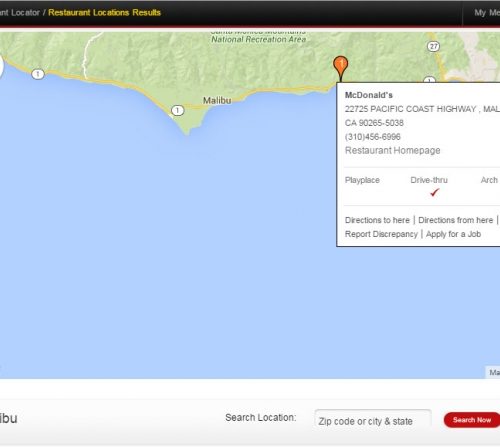Click the orange map pin marker
Viewport: 500px width, 447px height.
coord(341,68)
